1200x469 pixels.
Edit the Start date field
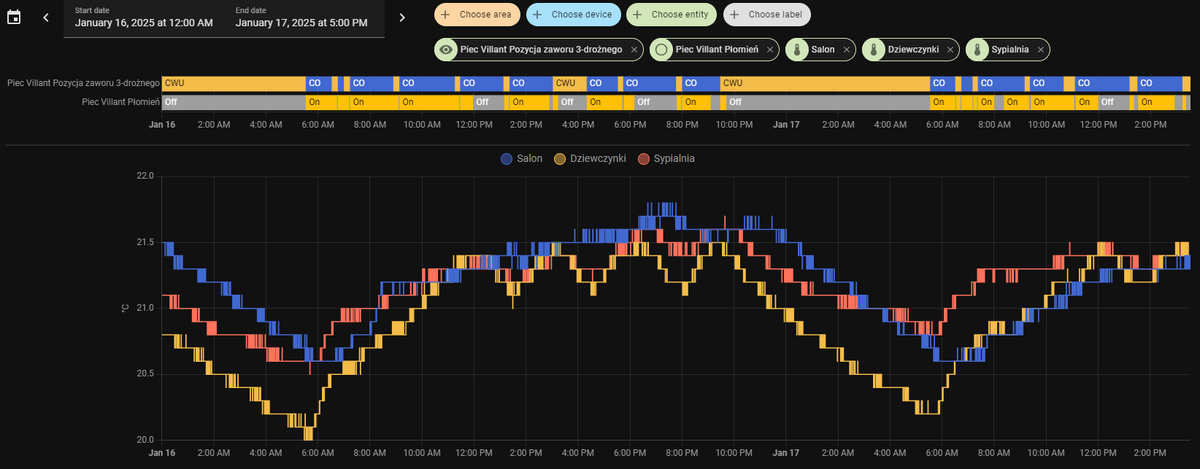(x=144, y=17)
